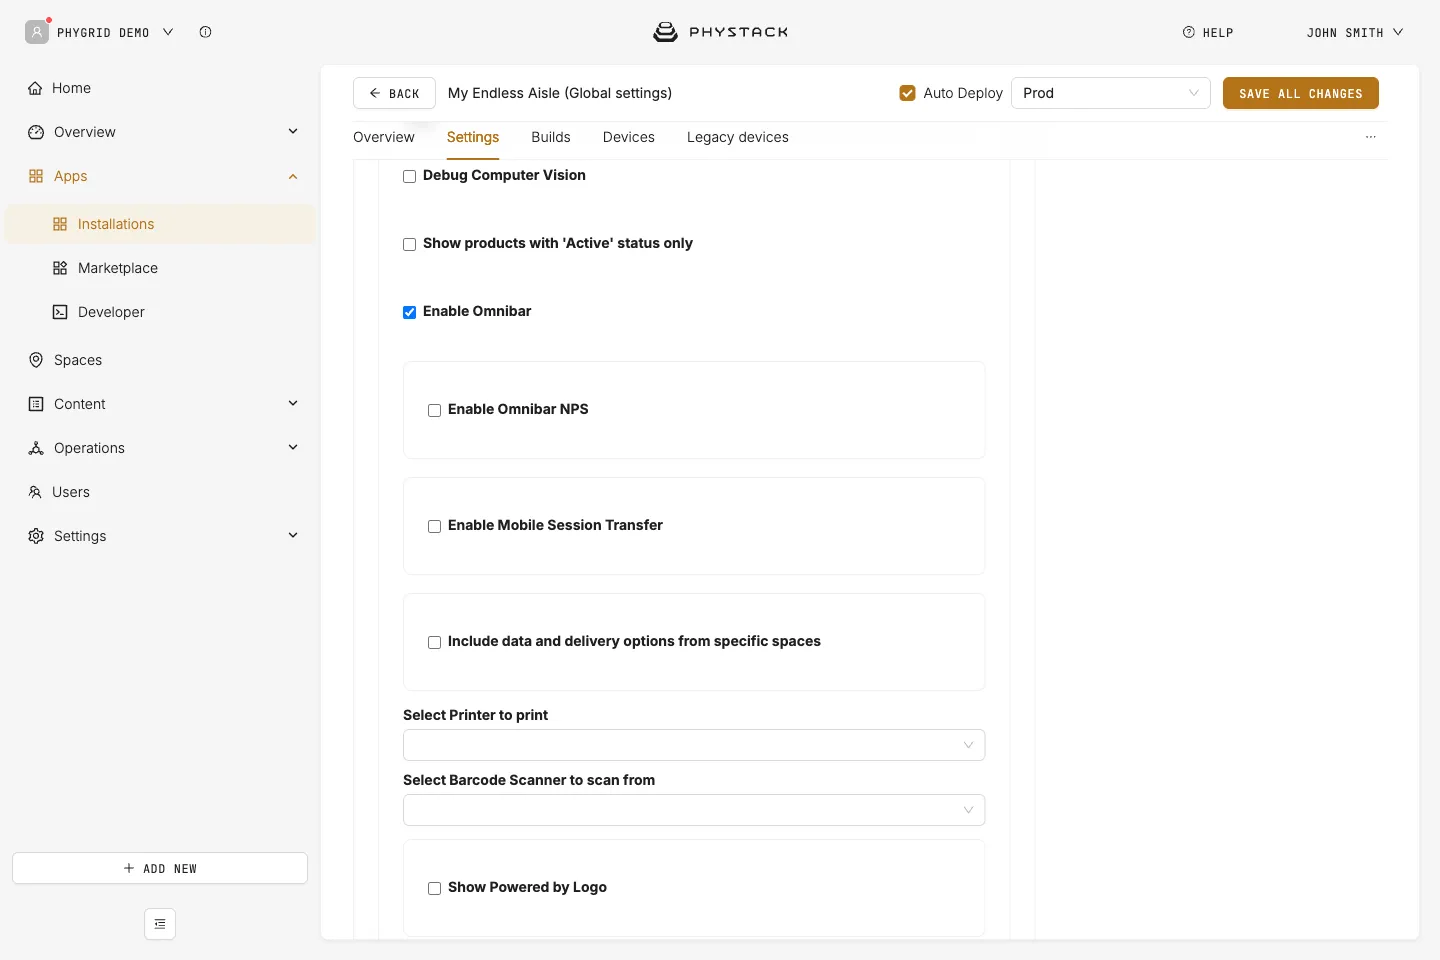Enable Show Powered by Logo checkbox

click(x=434, y=888)
